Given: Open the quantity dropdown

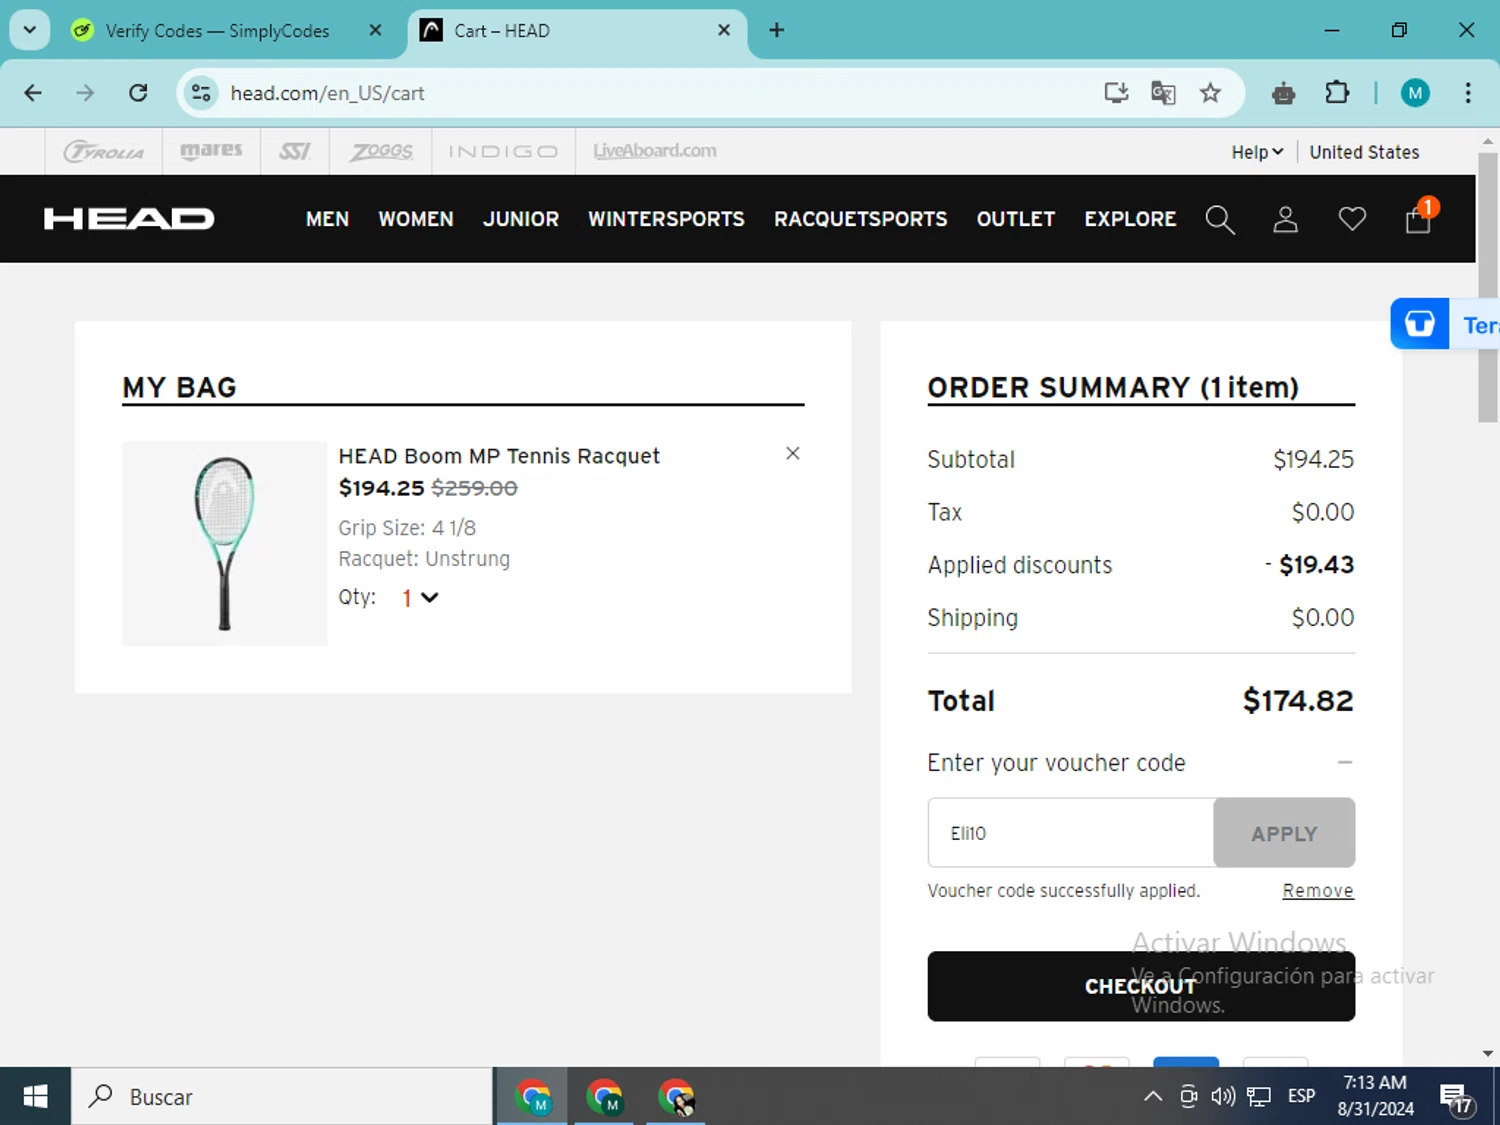Looking at the screenshot, I should point(420,598).
